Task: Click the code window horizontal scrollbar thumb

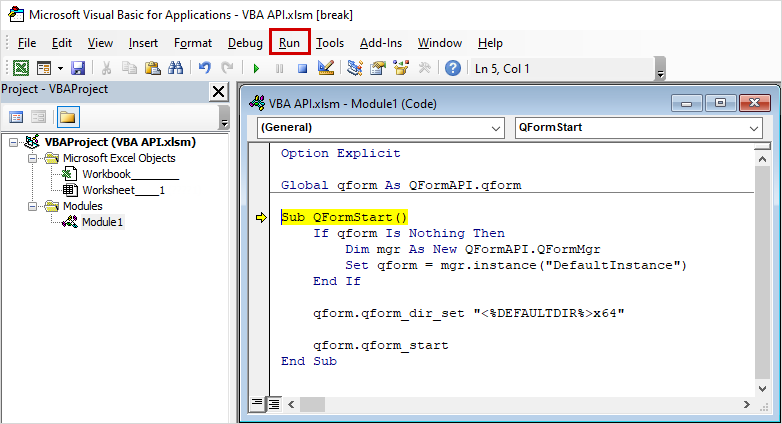Action: (x=313, y=403)
